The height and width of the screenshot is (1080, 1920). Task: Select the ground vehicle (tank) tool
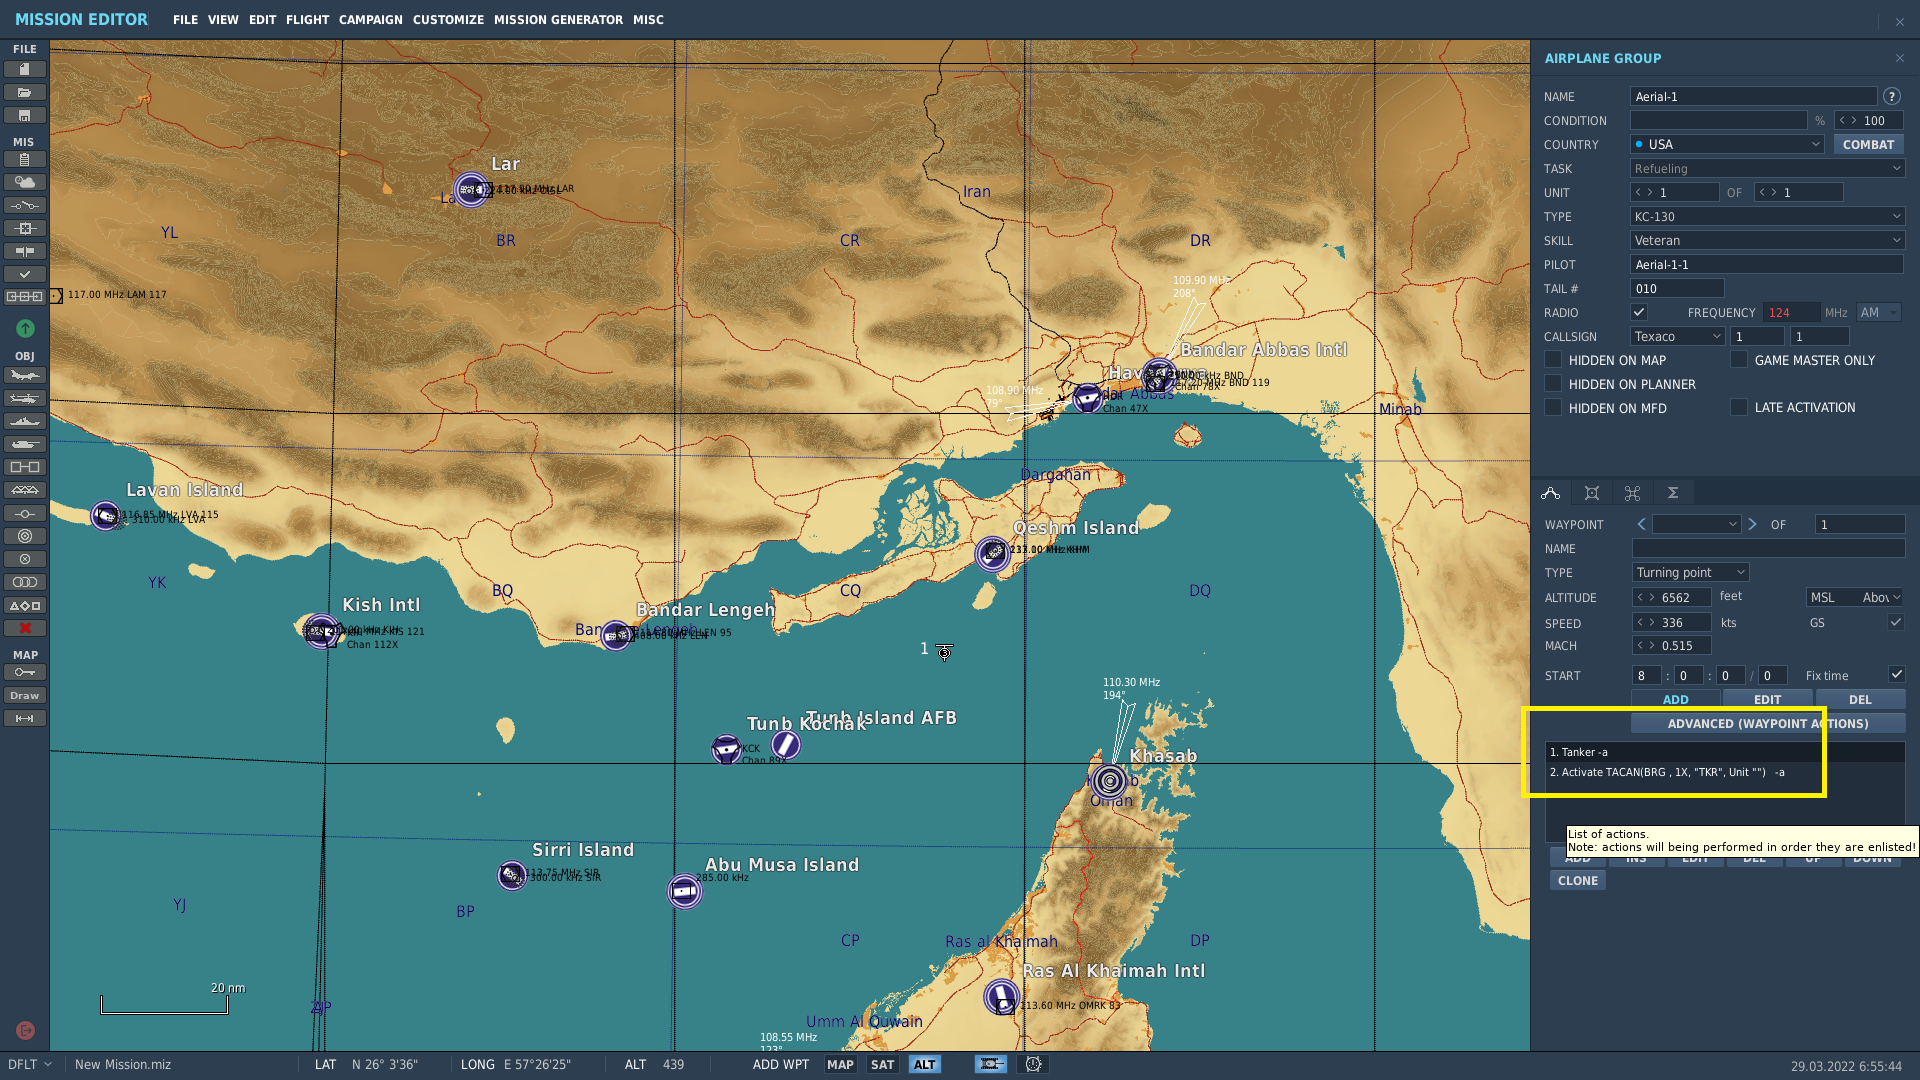(25, 444)
